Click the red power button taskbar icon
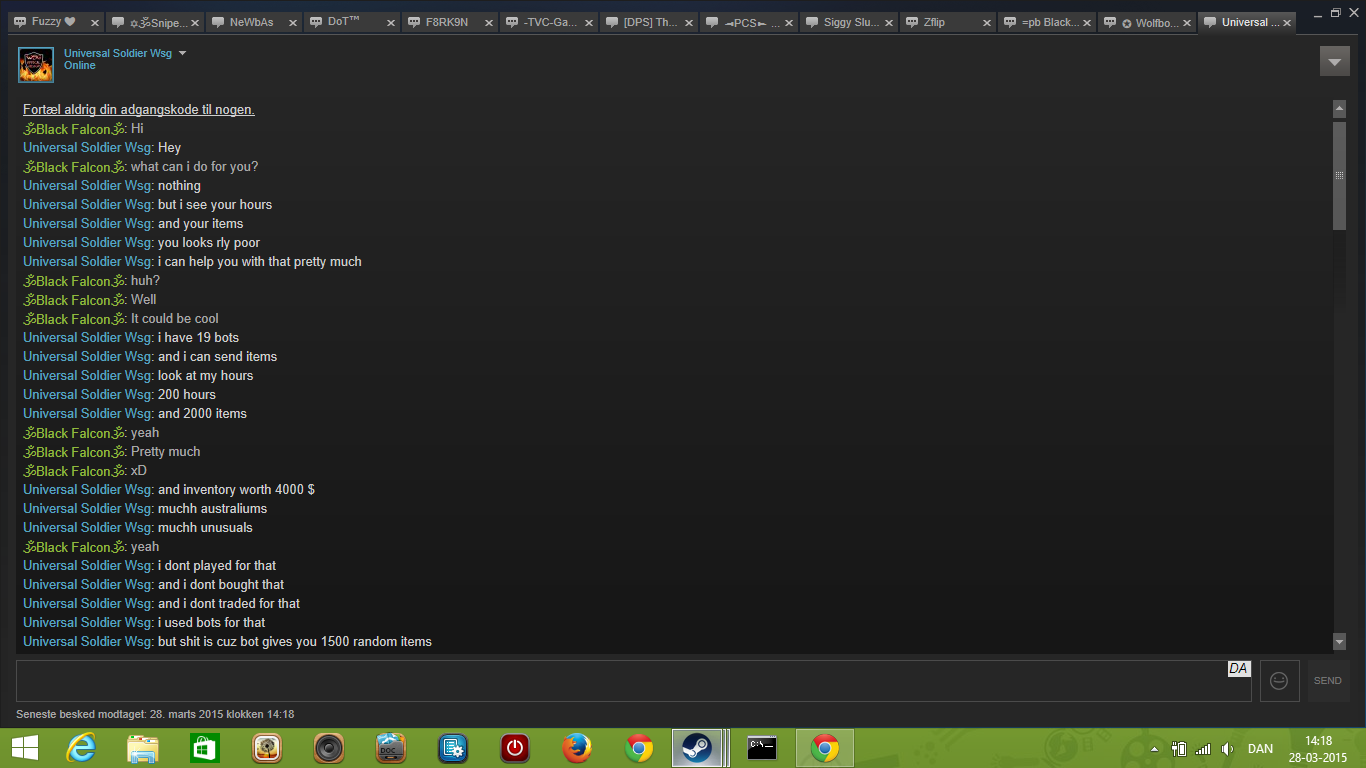 coord(514,748)
